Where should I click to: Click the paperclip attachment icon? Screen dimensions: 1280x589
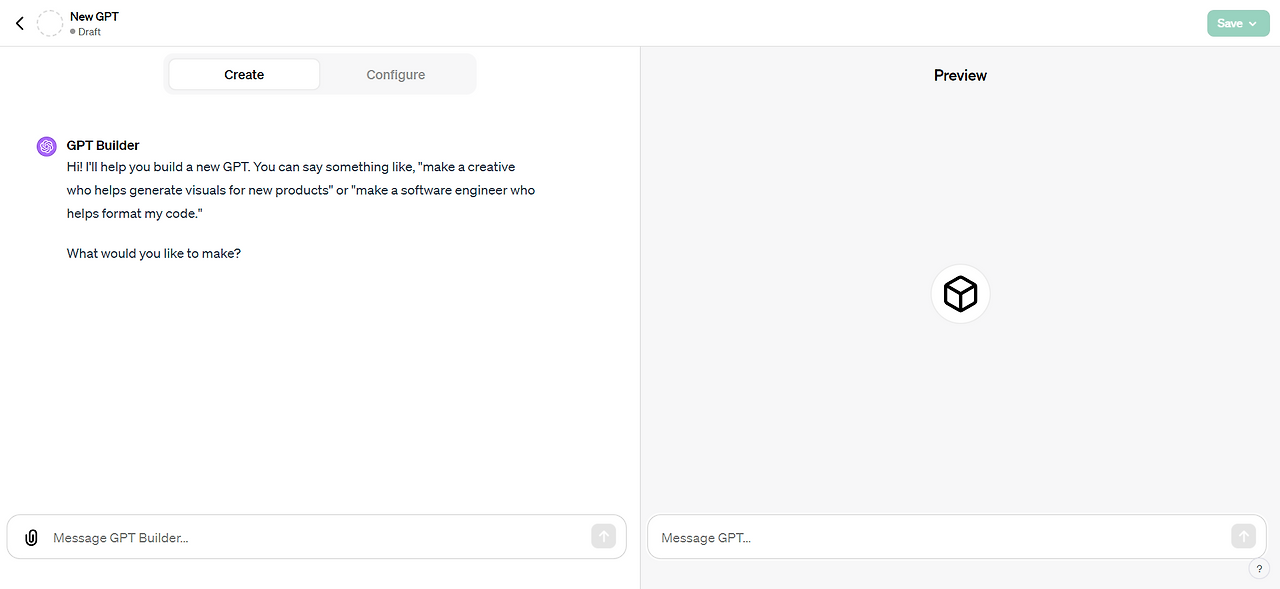tap(31, 537)
